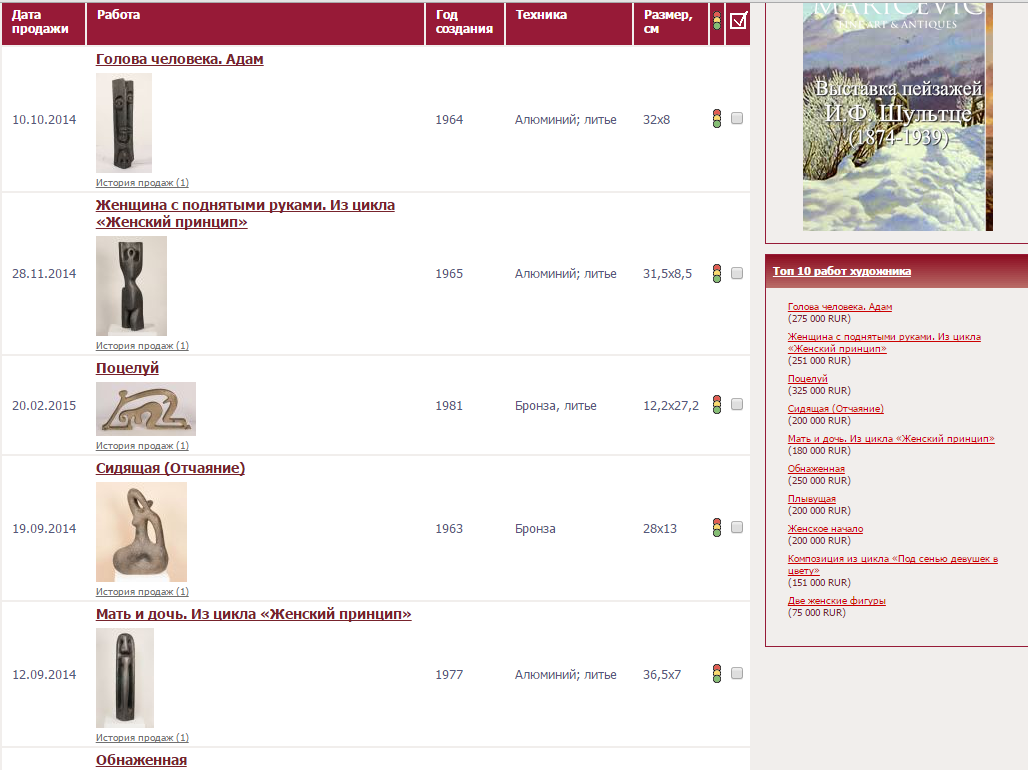Open 'Топ 10 работ художника' heading link
This screenshot has height=770, width=1028.
click(841, 271)
